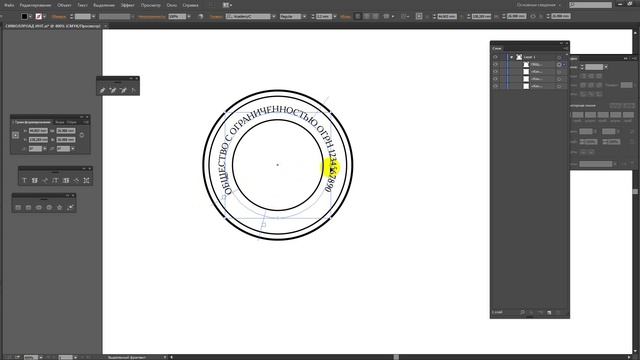The image size is (640, 360).
Task: Toggle visibility eye of Layer 1
Action: (x=495, y=57)
